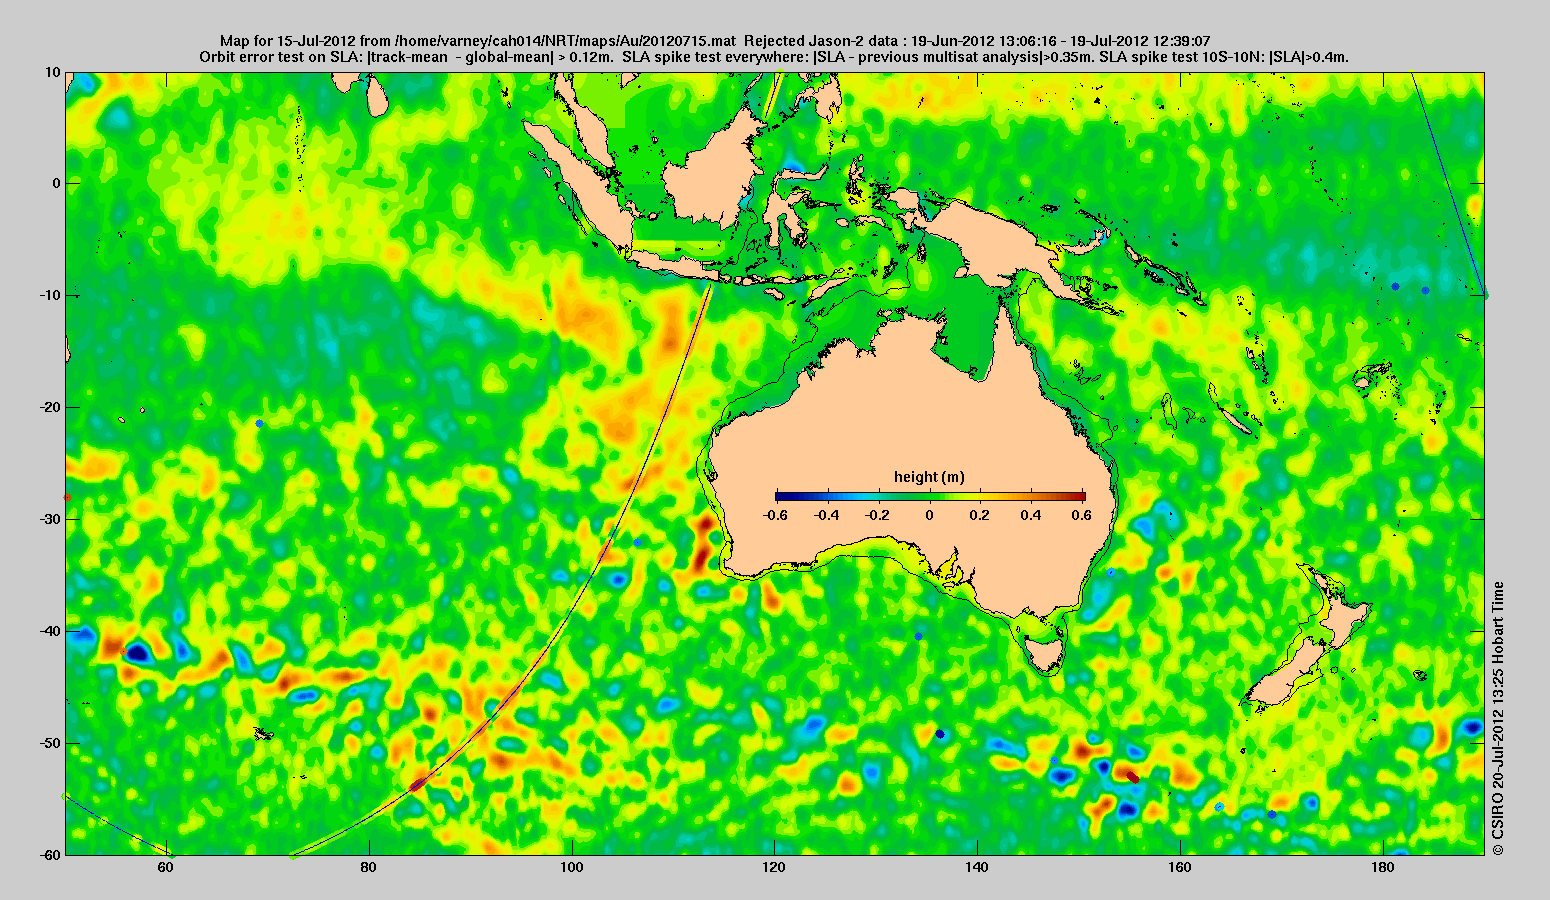
Task: Click the dark blue end of the height colorbar
Action: coord(784,496)
